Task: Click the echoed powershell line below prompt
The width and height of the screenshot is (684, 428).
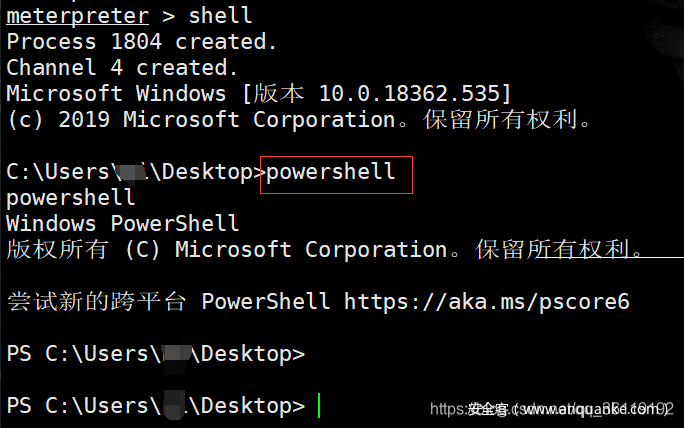Action: 70,198
